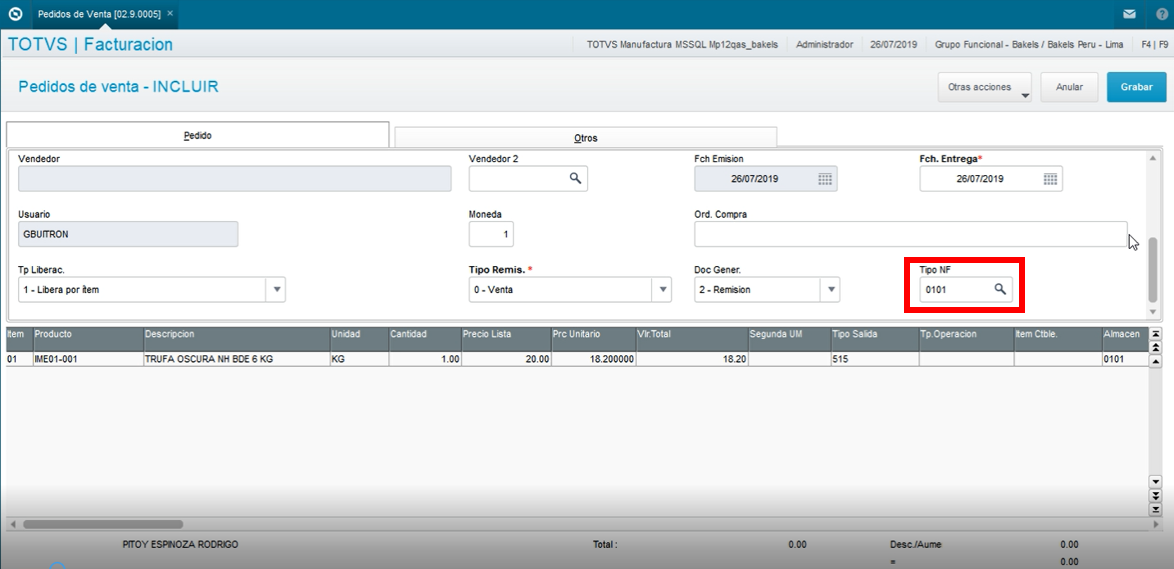
Task: Click the Tipo Salida cell 515
Action: [875, 359]
